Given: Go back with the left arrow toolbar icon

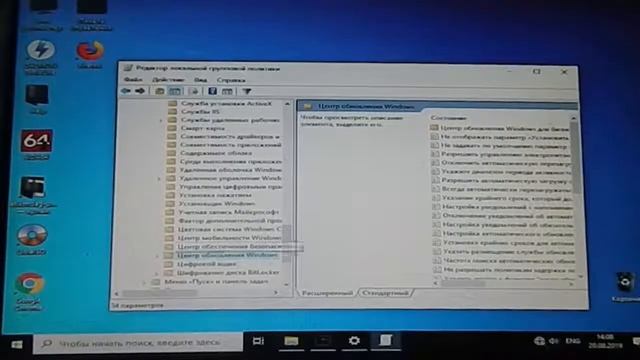Looking at the screenshot, I should [x=126, y=91].
